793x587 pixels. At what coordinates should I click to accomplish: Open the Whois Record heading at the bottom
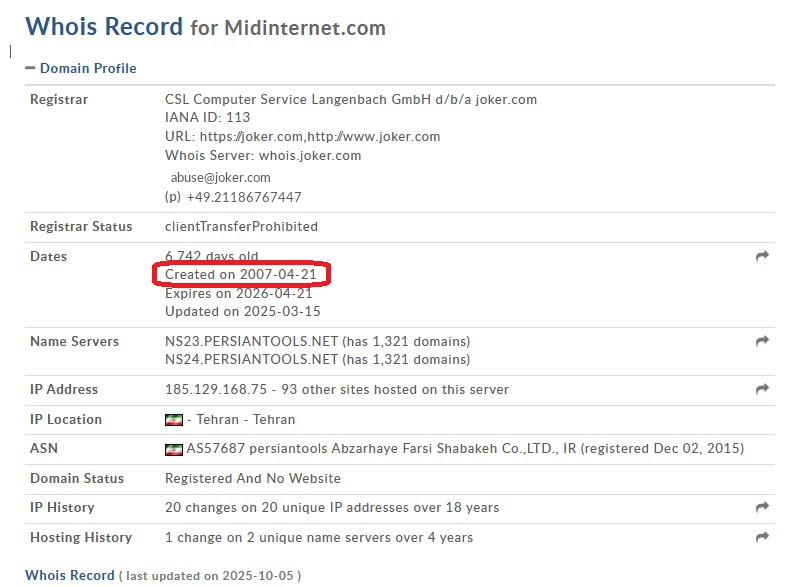tap(69, 575)
